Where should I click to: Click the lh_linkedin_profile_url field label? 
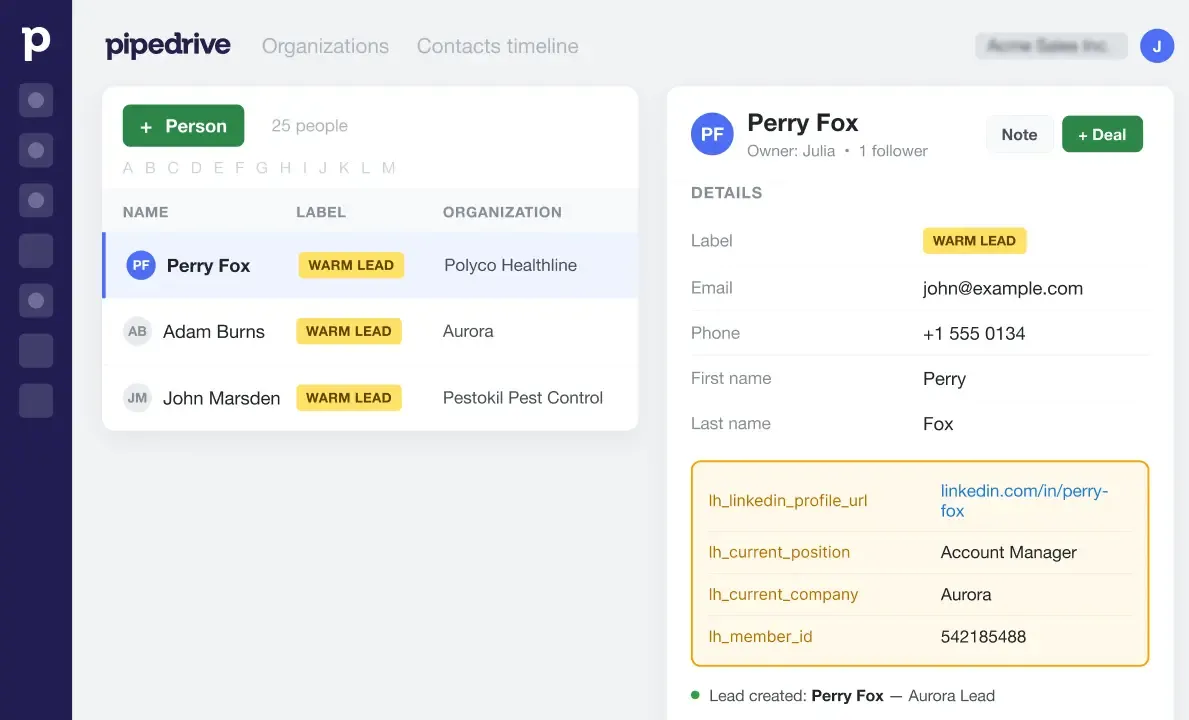click(x=788, y=500)
